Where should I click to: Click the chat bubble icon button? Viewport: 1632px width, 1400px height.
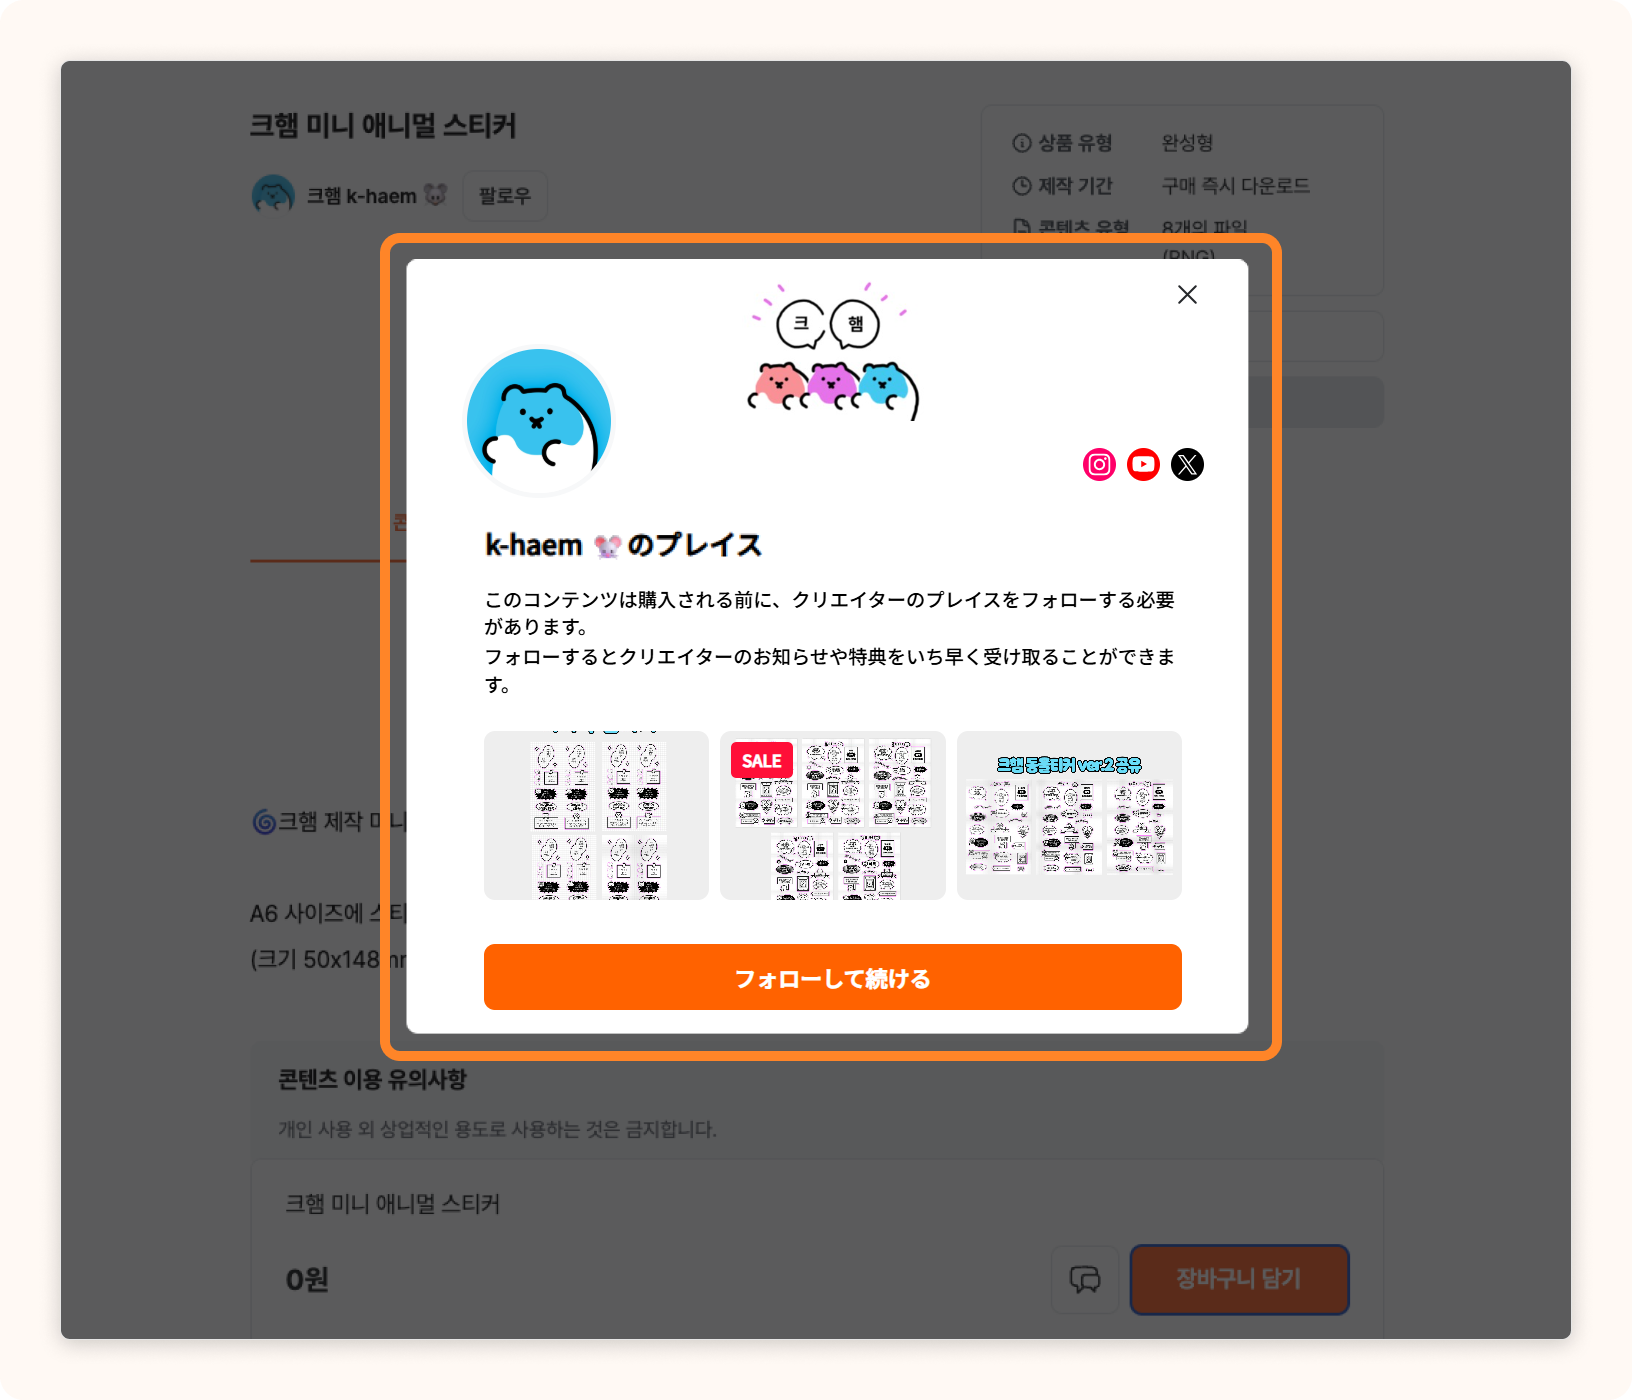[1085, 1279]
